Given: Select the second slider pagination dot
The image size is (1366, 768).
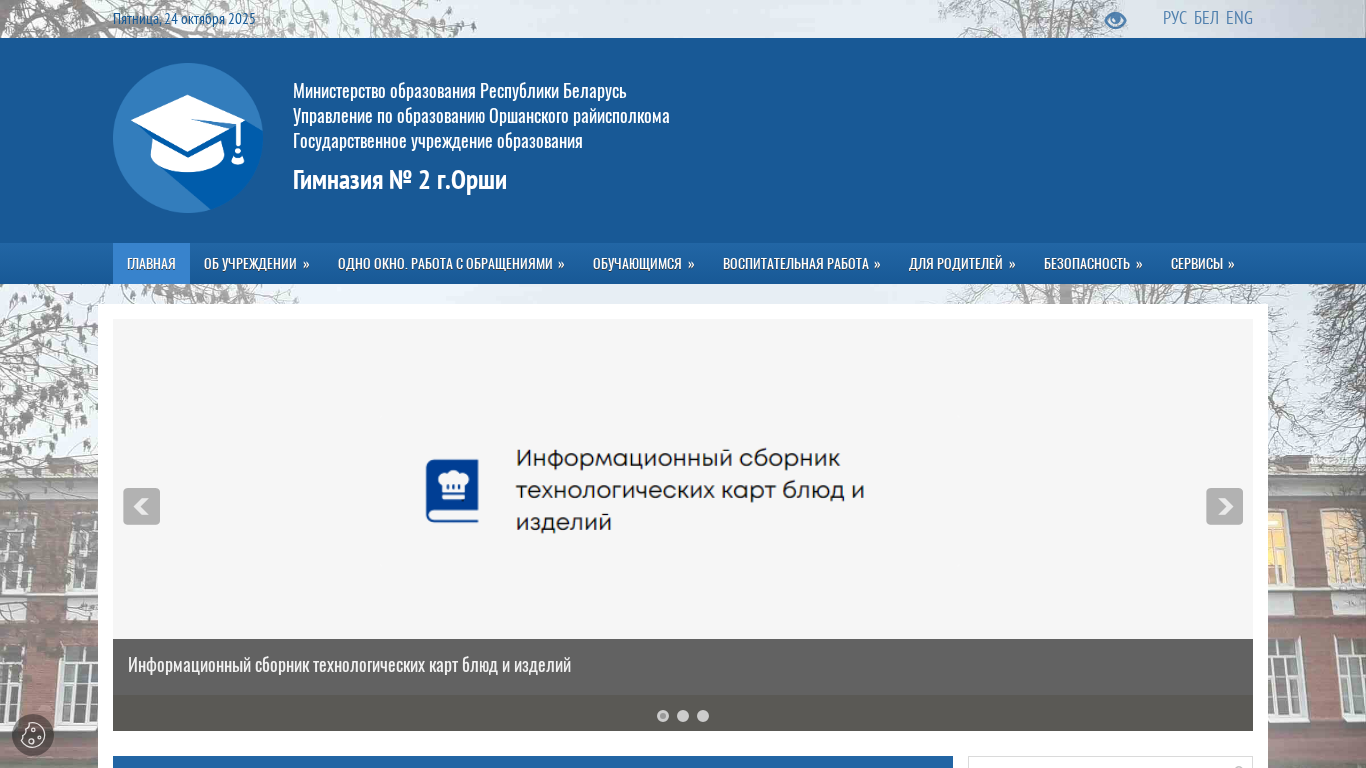Looking at the screenshot, I should (683, 716).
